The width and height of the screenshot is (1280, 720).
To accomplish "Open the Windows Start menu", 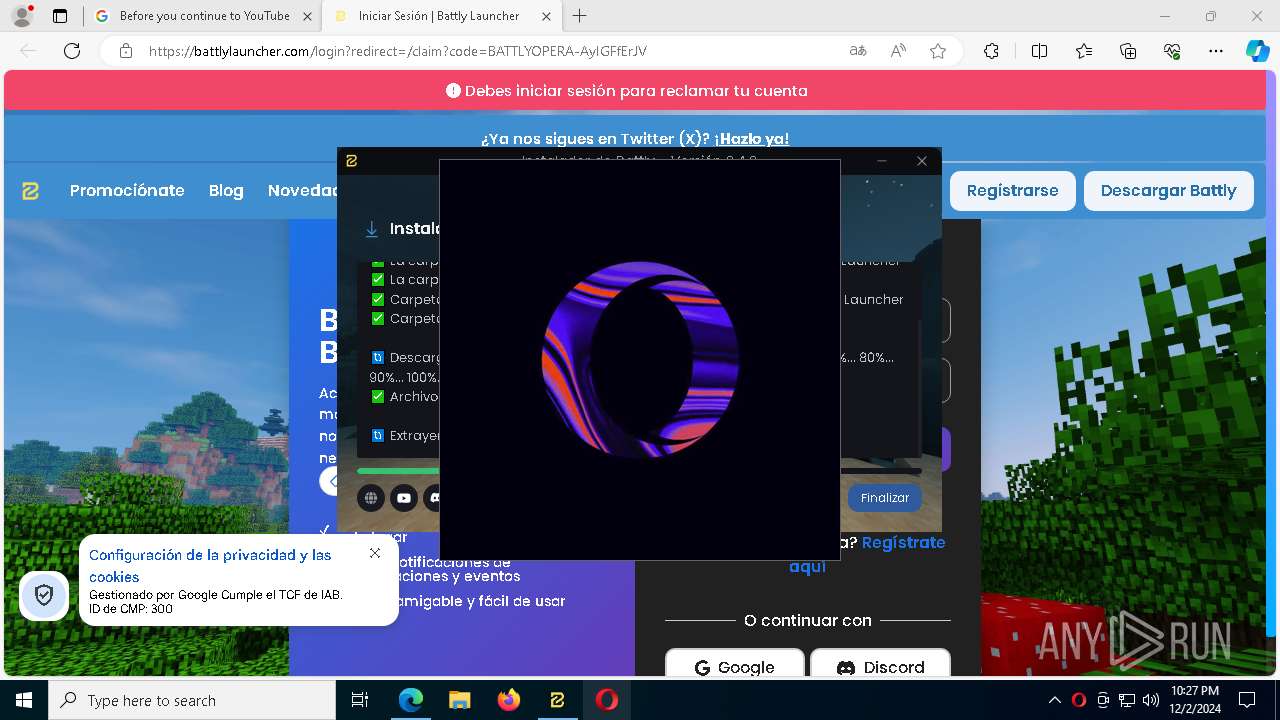I will pyautogui.click(x=24, y=700).
